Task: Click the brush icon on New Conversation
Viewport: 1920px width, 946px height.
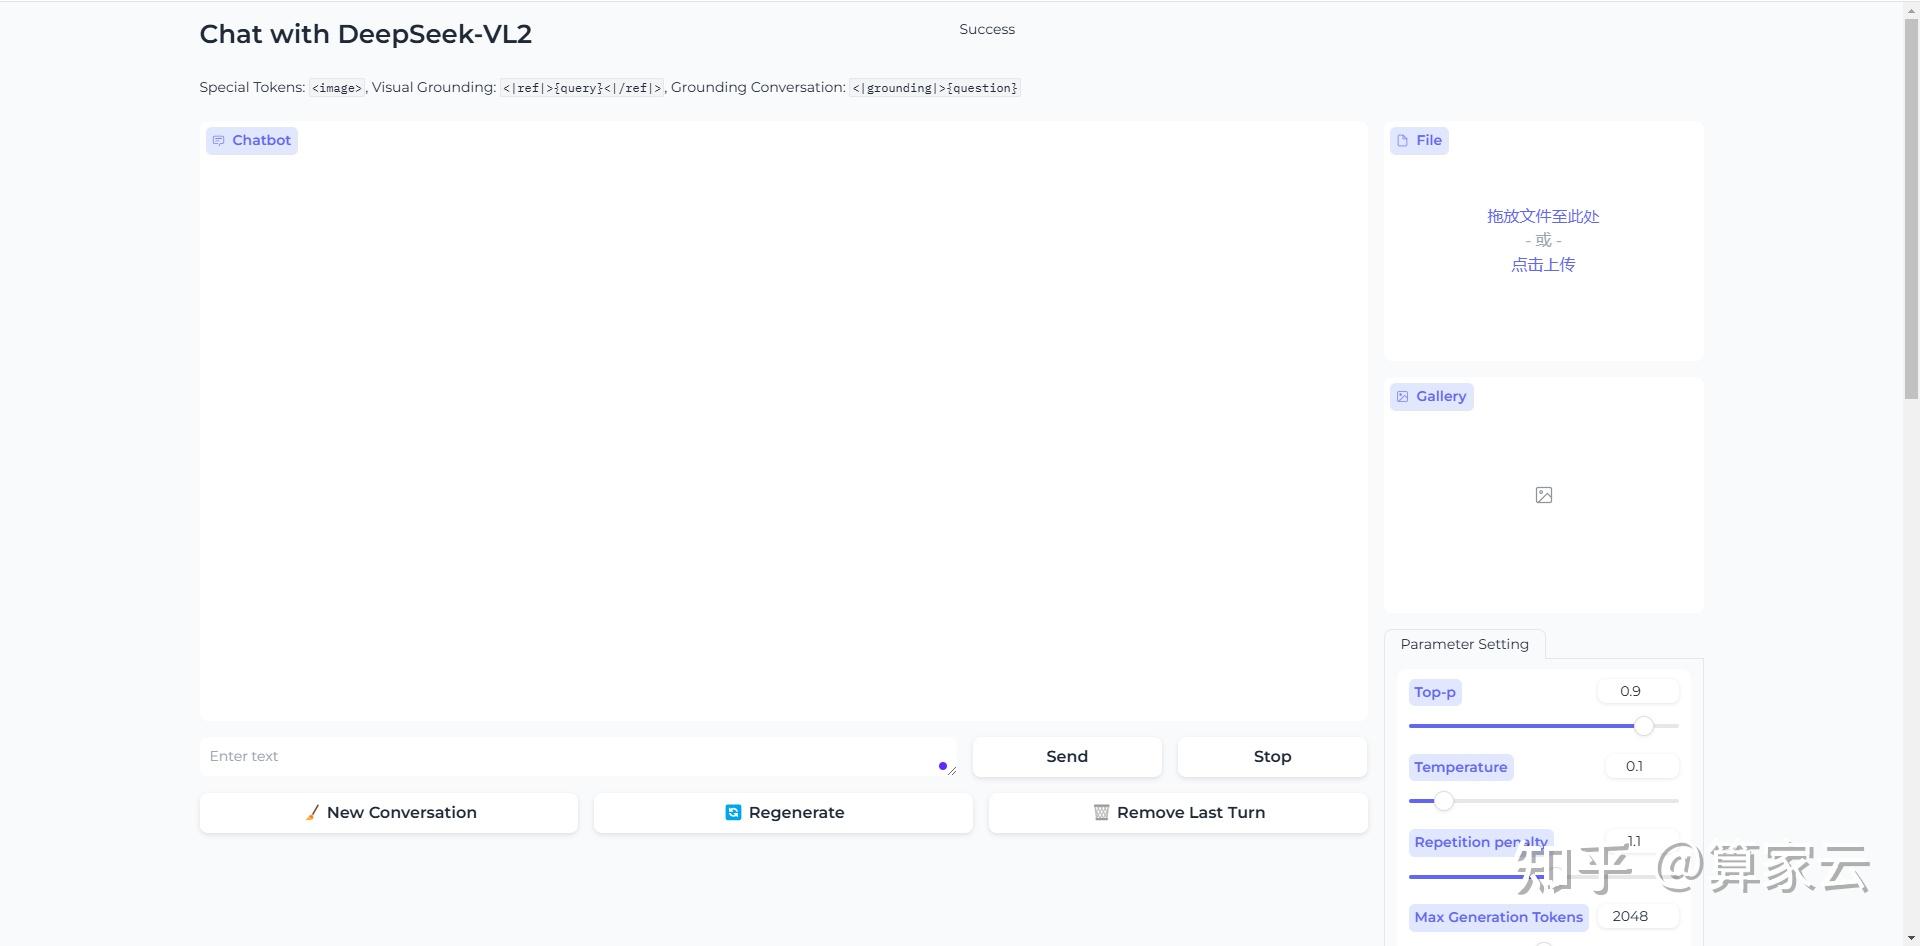Action: [312, 812]
